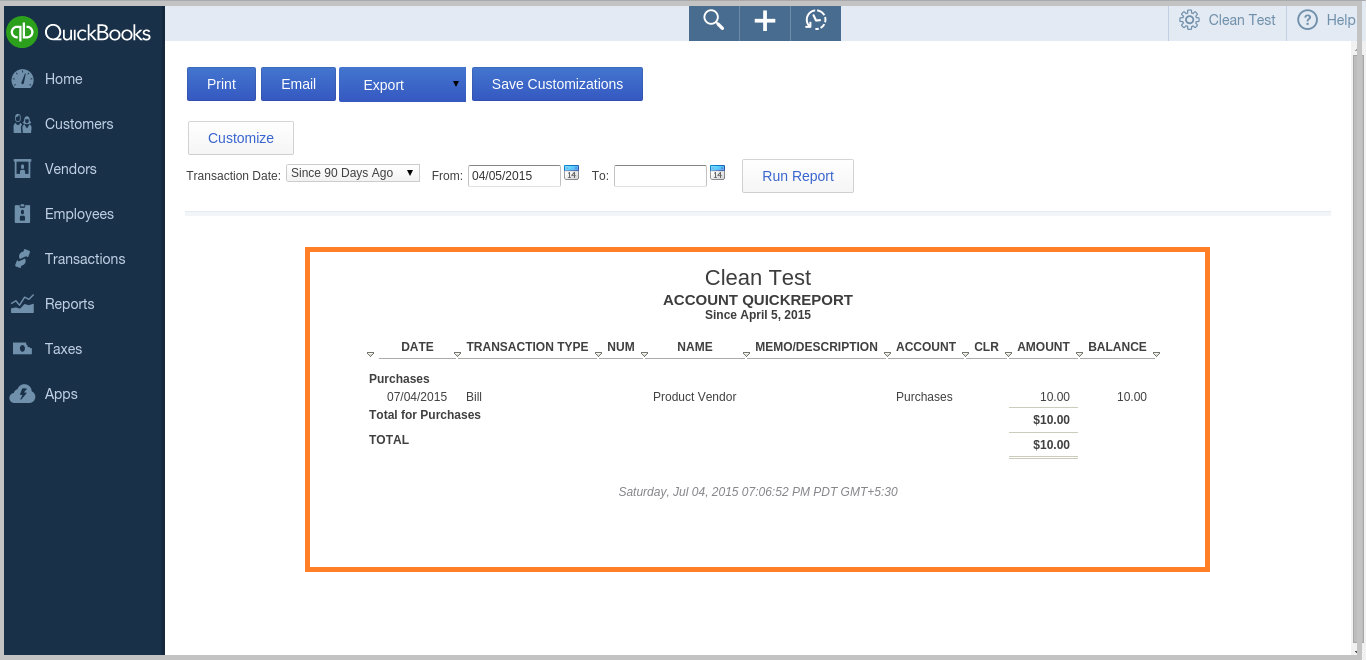Viewport: 1366px width, 660px height.
Task: Click the Transactions sidebar icon
Action: click(23, 259)
